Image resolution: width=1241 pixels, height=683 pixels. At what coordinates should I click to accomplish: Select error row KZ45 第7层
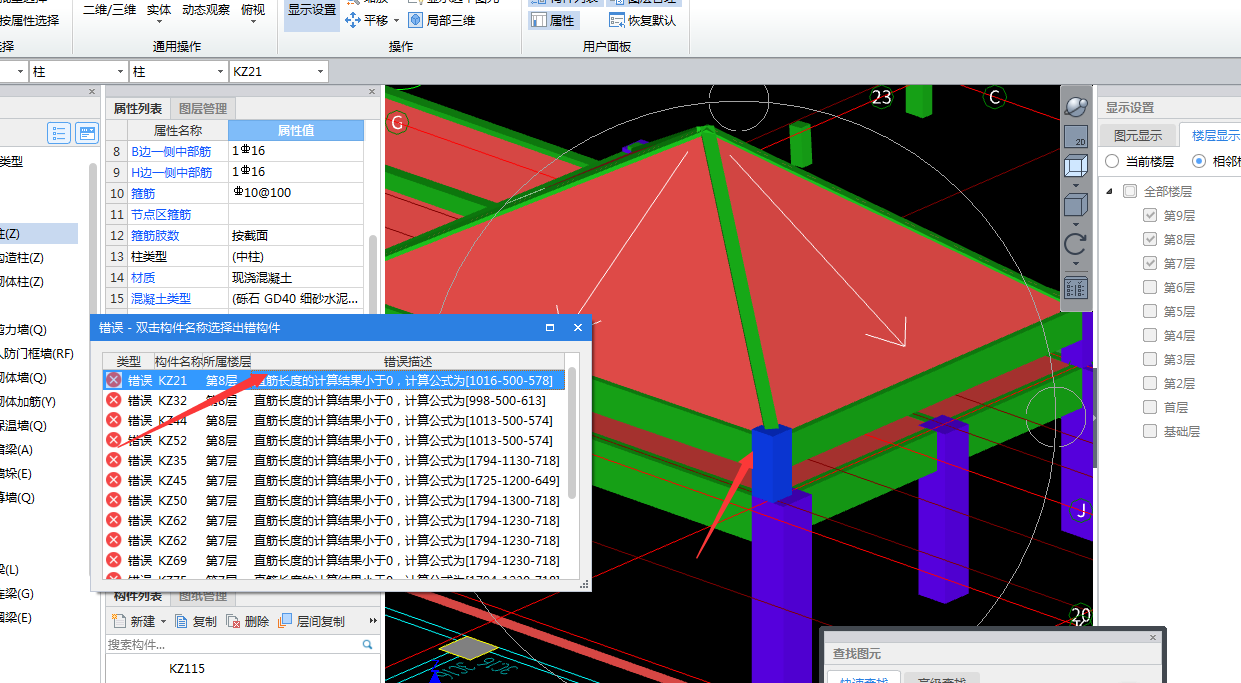(x=335, y=480)
